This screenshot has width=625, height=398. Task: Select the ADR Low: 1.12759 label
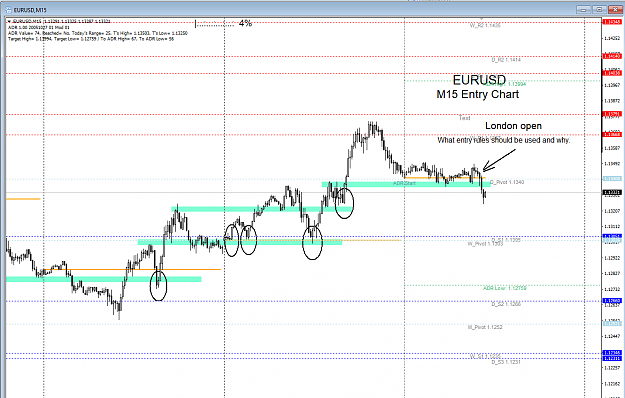(x=505, y=288)
